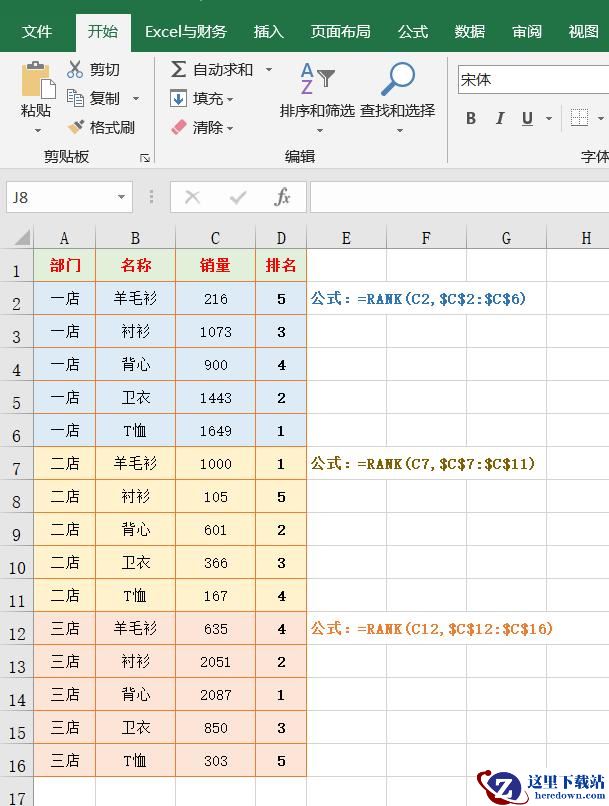
Task: Open the clipboard pane dialog launcher
Action: pos(145,158)
